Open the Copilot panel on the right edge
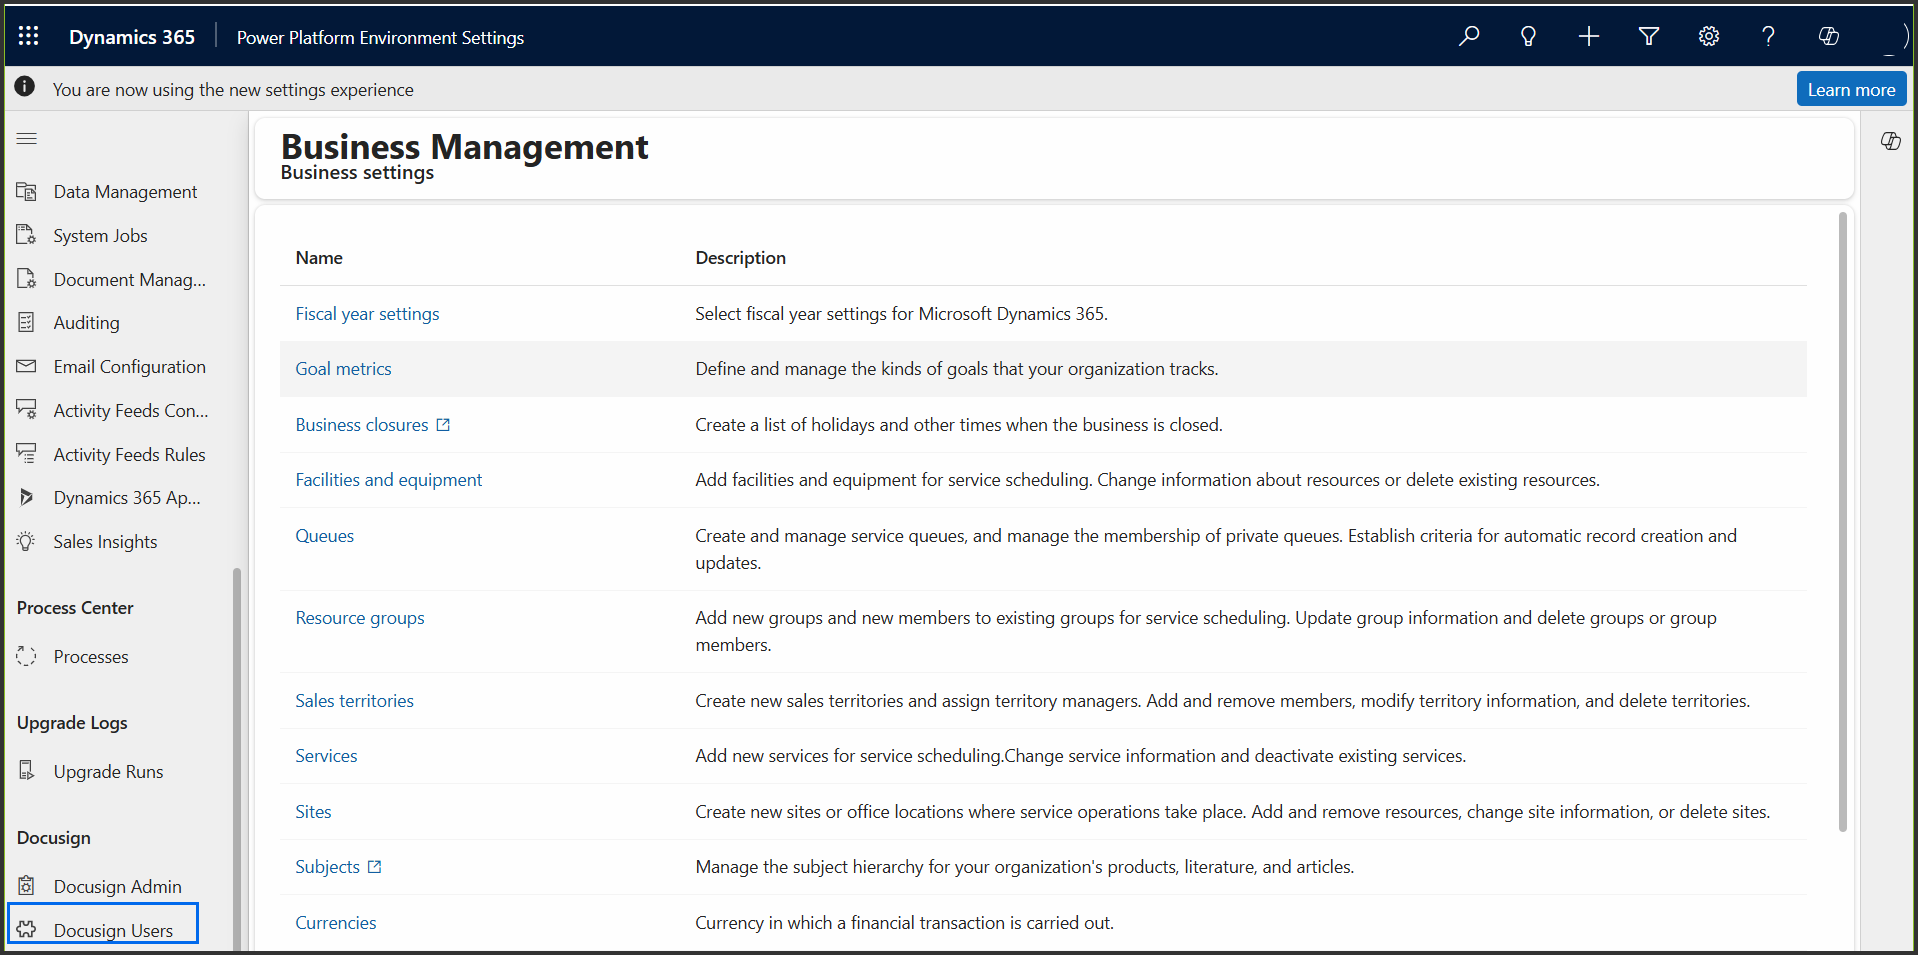The height and width of the screenshot is (955, 1918). (x=1891, y=141)
